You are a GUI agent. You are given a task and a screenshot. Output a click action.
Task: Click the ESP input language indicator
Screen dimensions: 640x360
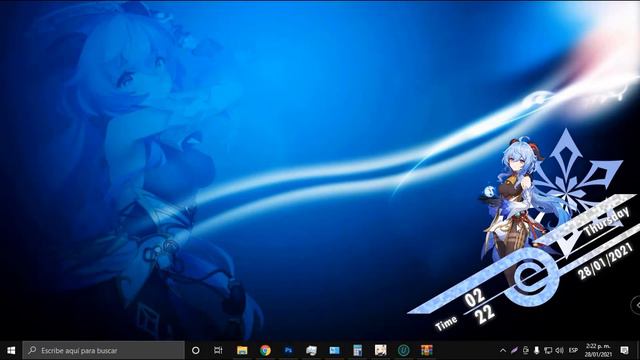click(573, 350)
